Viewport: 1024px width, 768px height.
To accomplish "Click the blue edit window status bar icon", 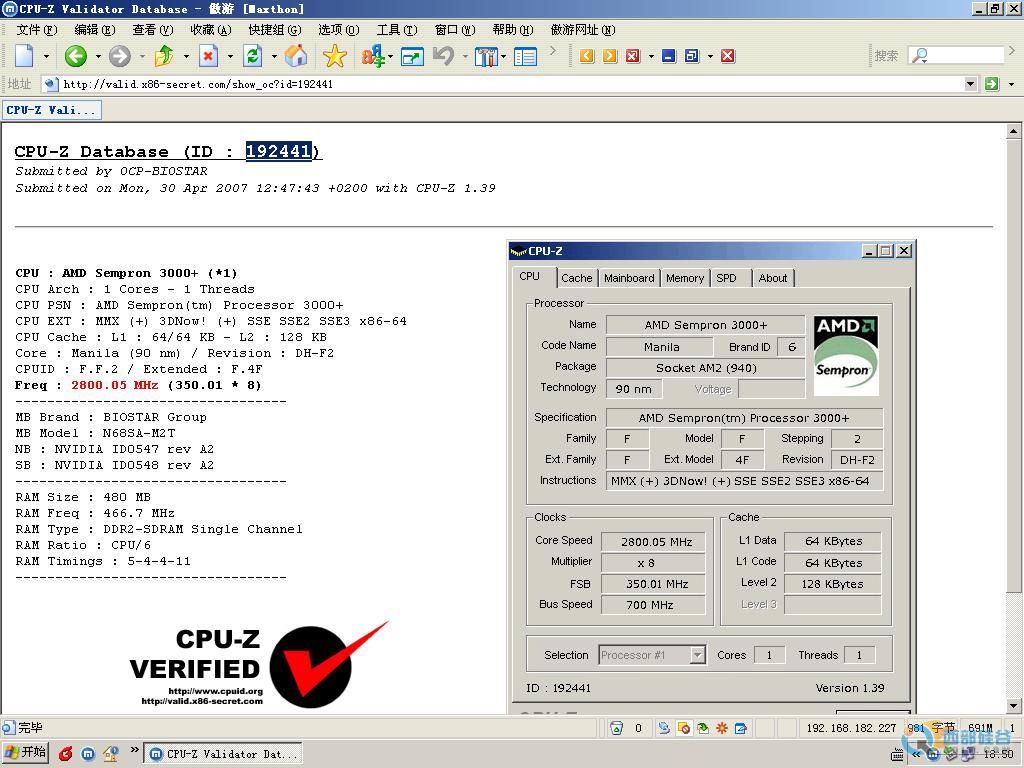I will tap(741, 728).
